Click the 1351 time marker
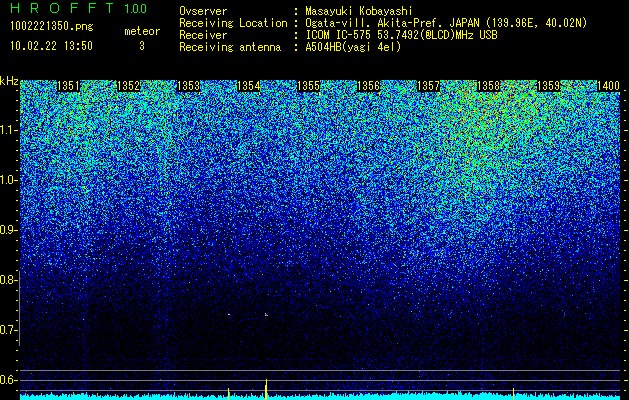The image size is (629, 400). coord(68,86)
